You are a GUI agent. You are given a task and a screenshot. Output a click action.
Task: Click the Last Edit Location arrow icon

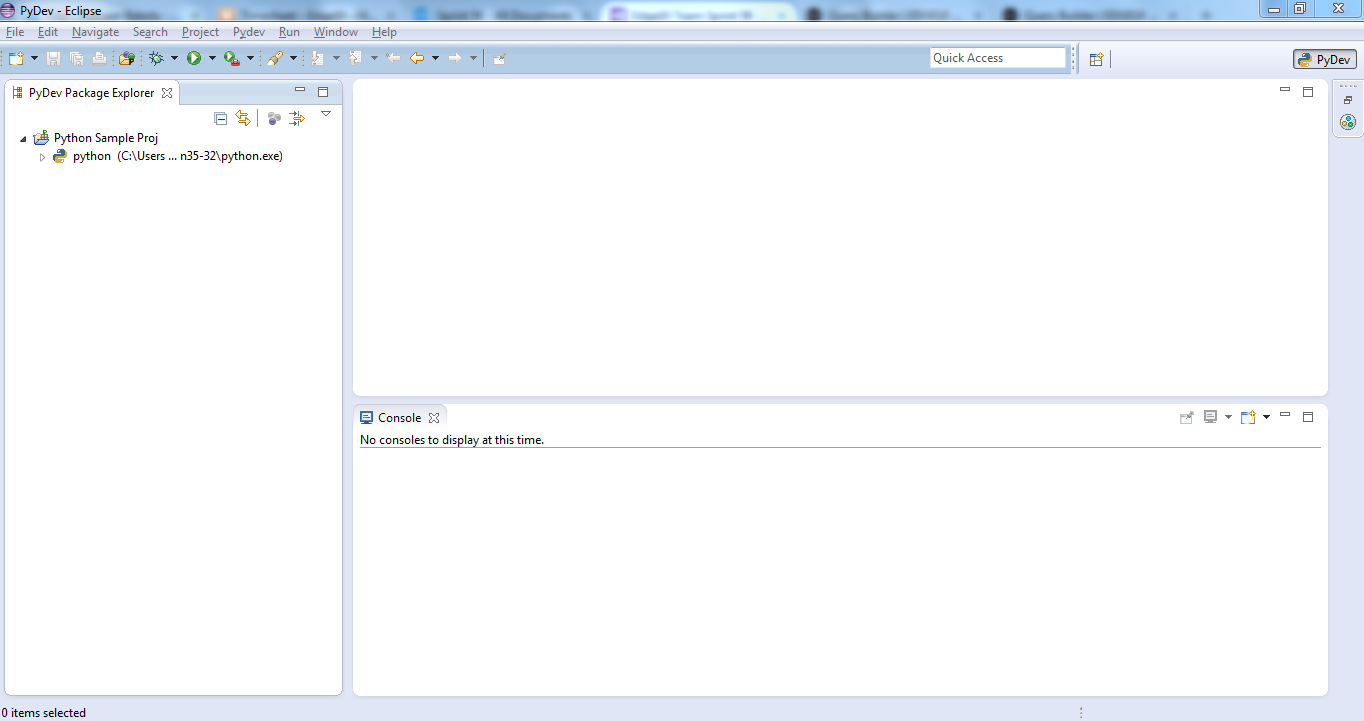pos(394,59)
